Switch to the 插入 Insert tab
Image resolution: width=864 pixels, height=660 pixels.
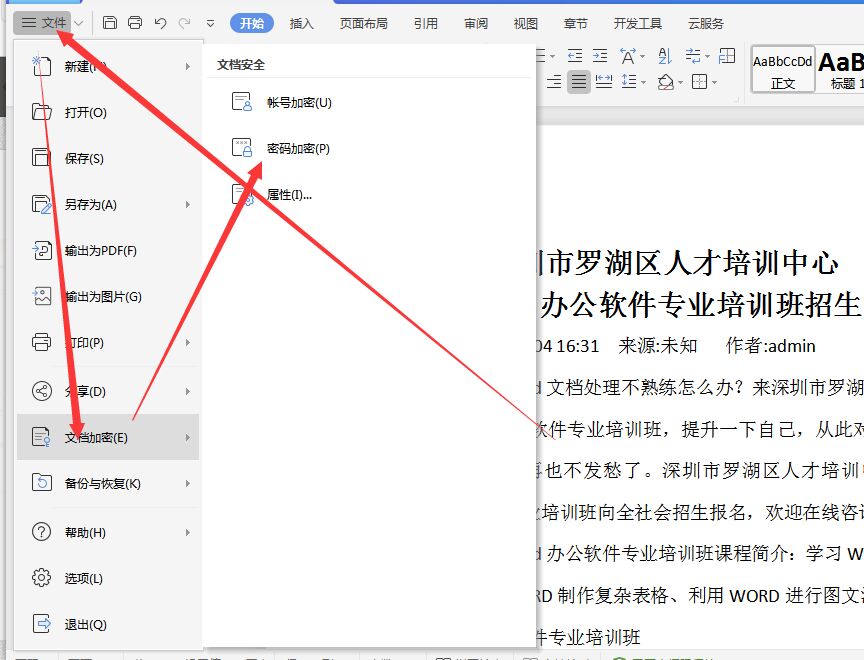click(x=301, y=23)
